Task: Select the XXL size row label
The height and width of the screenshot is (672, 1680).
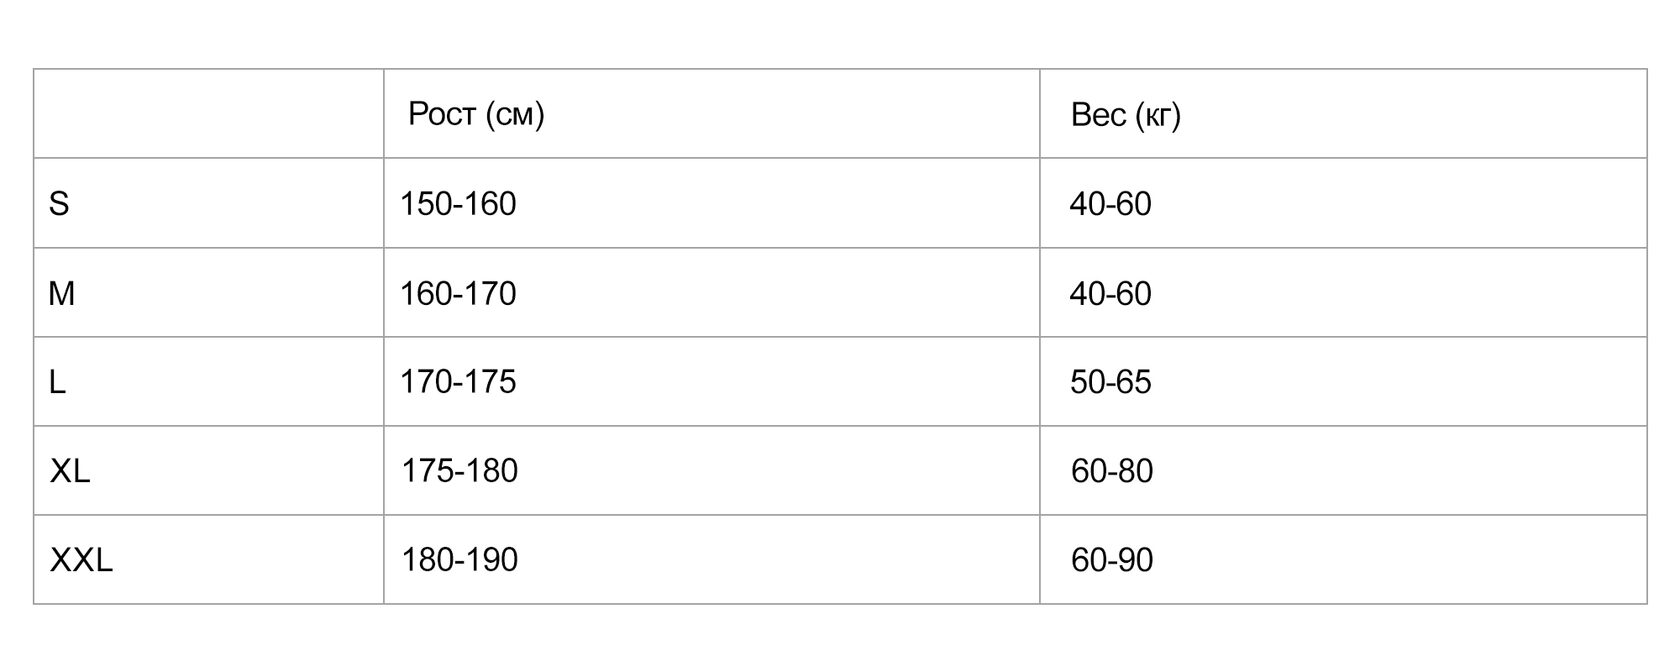Action: [81, 560]
